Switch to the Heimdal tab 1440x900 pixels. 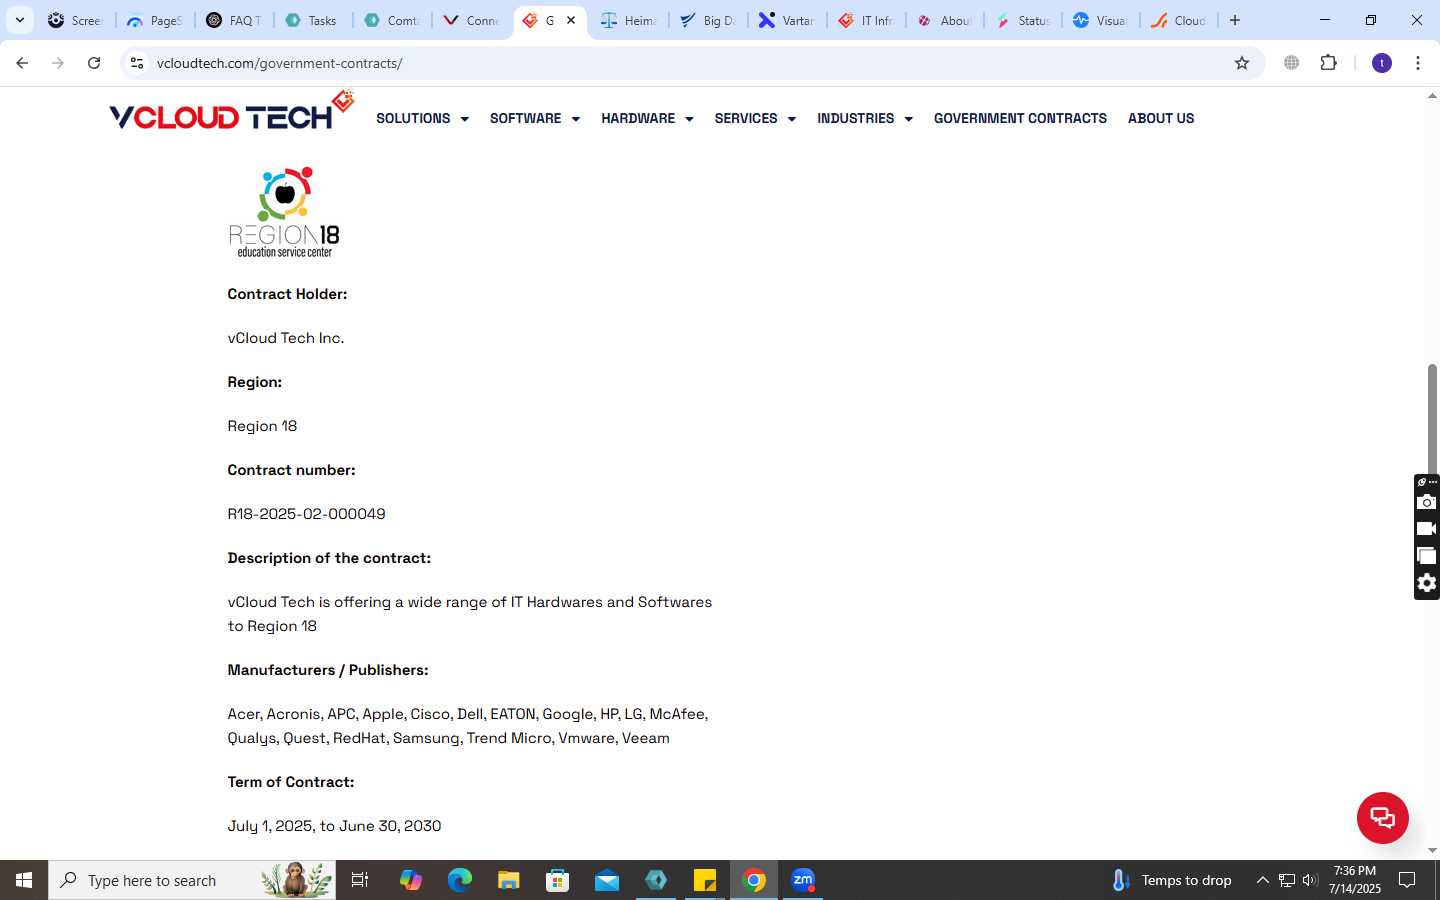point(629,20)
